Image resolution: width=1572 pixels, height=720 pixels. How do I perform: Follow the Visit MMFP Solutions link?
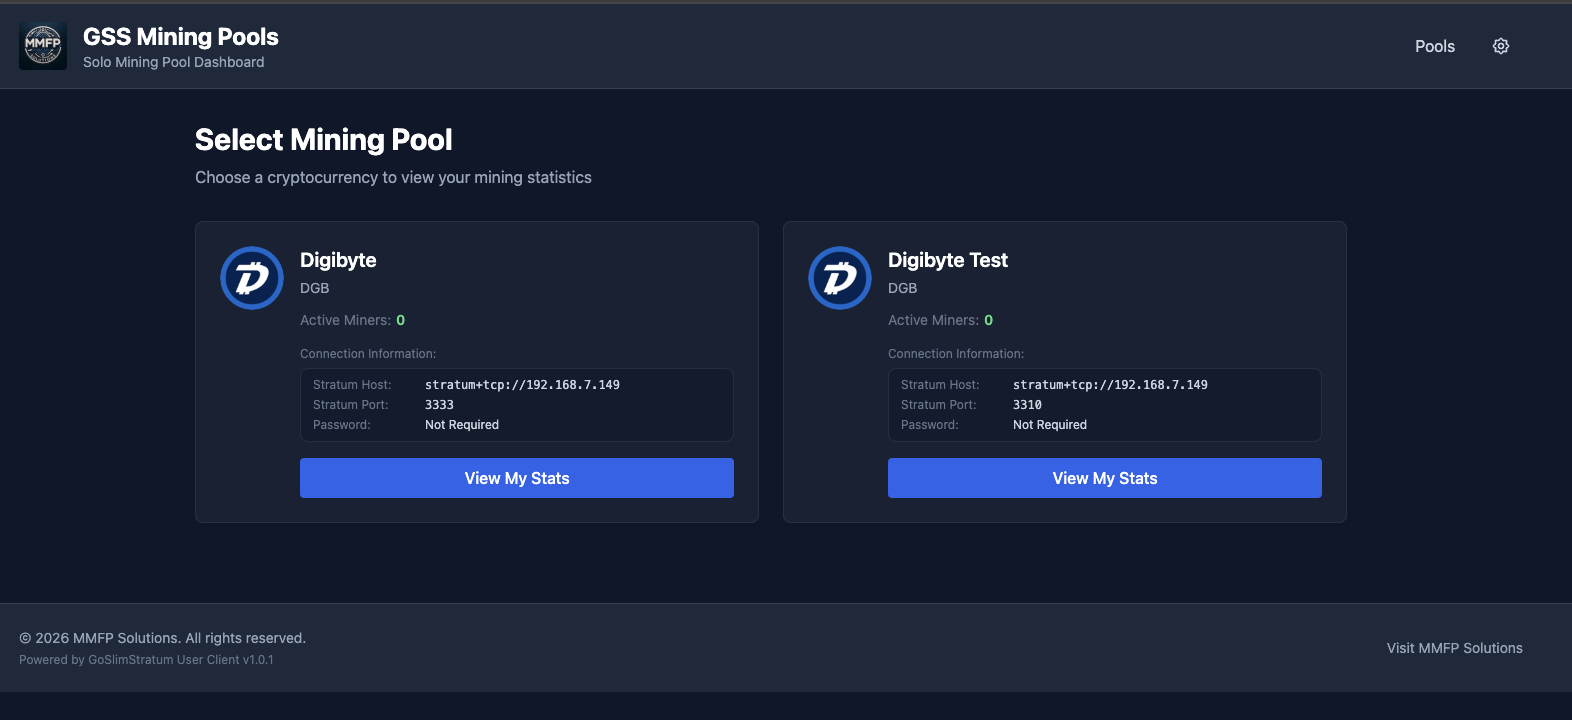click(x=1454, y=648)
